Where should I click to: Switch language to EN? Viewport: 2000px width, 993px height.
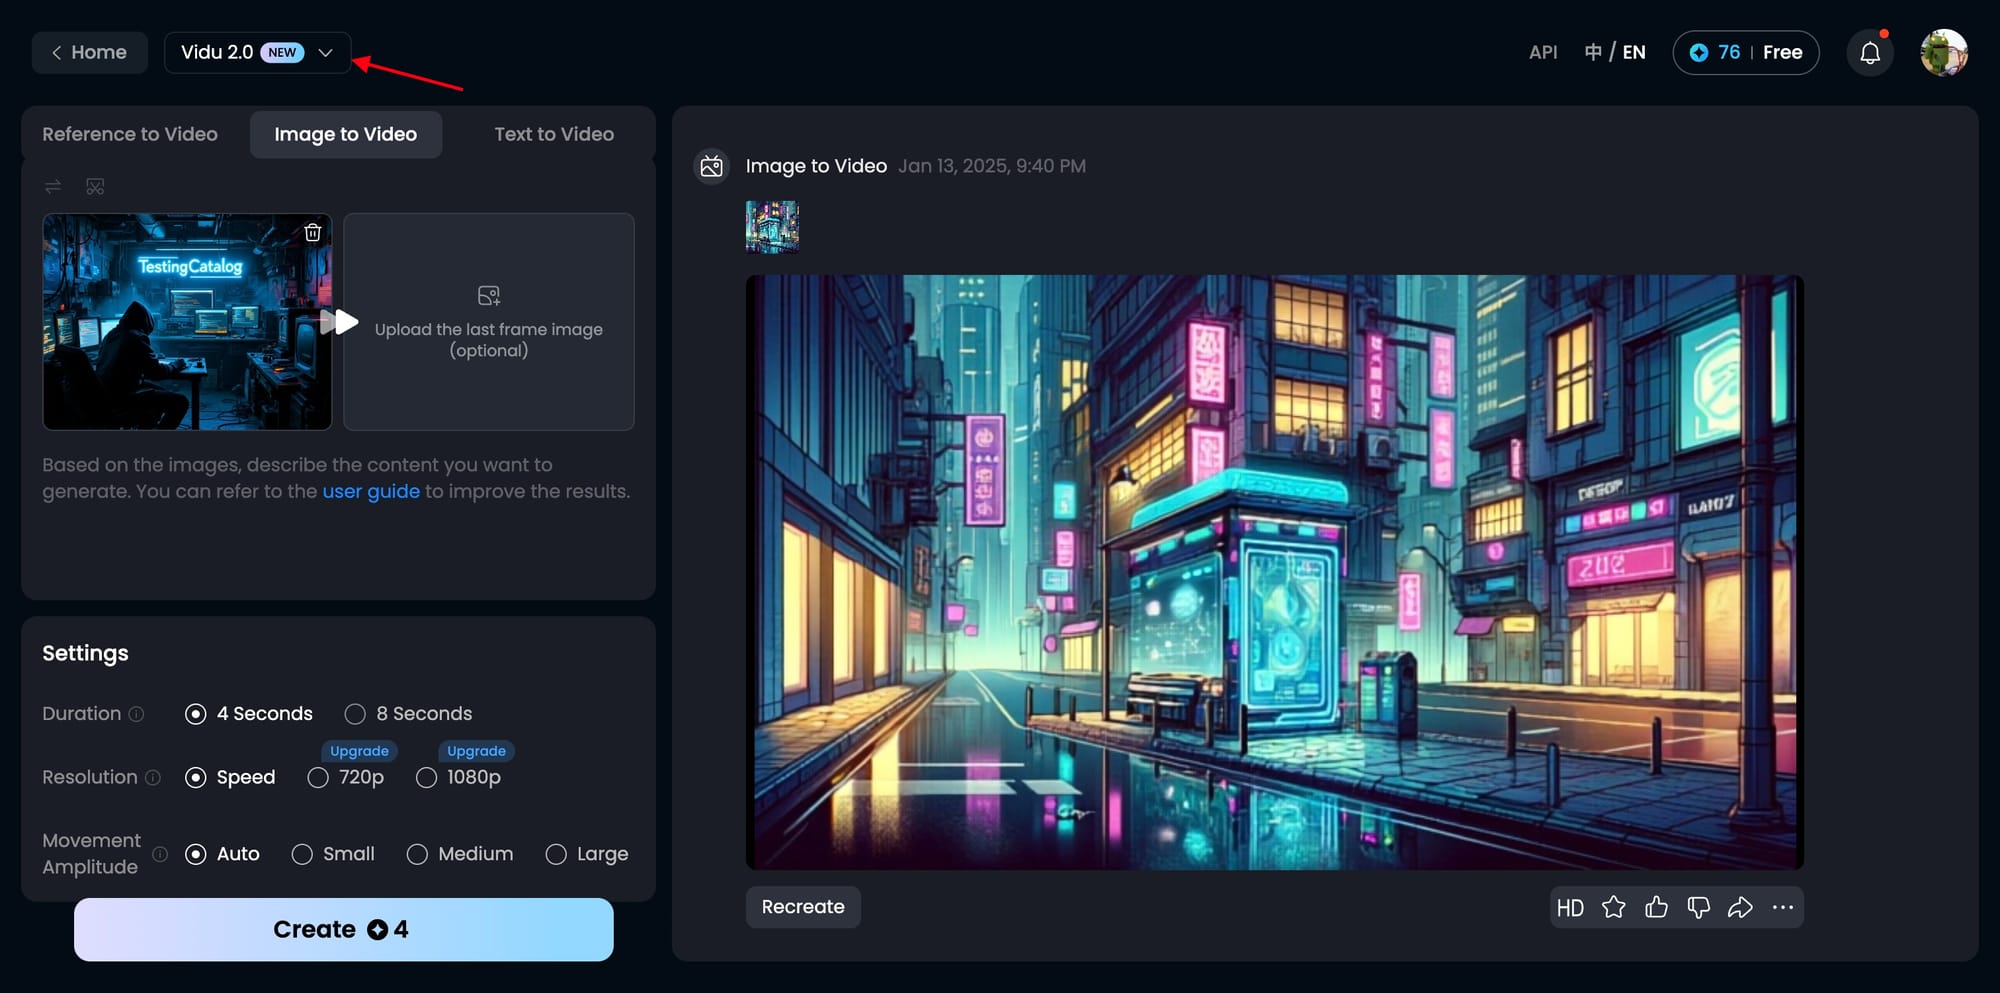[x=1634, y=52]
